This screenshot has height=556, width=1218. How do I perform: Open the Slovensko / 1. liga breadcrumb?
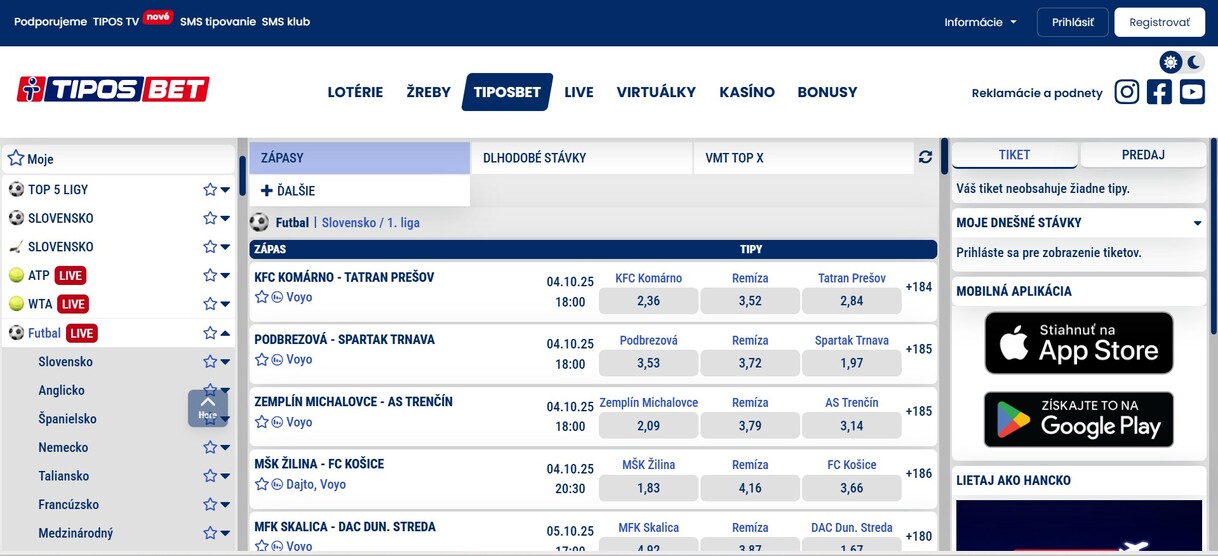coord(371,223)
